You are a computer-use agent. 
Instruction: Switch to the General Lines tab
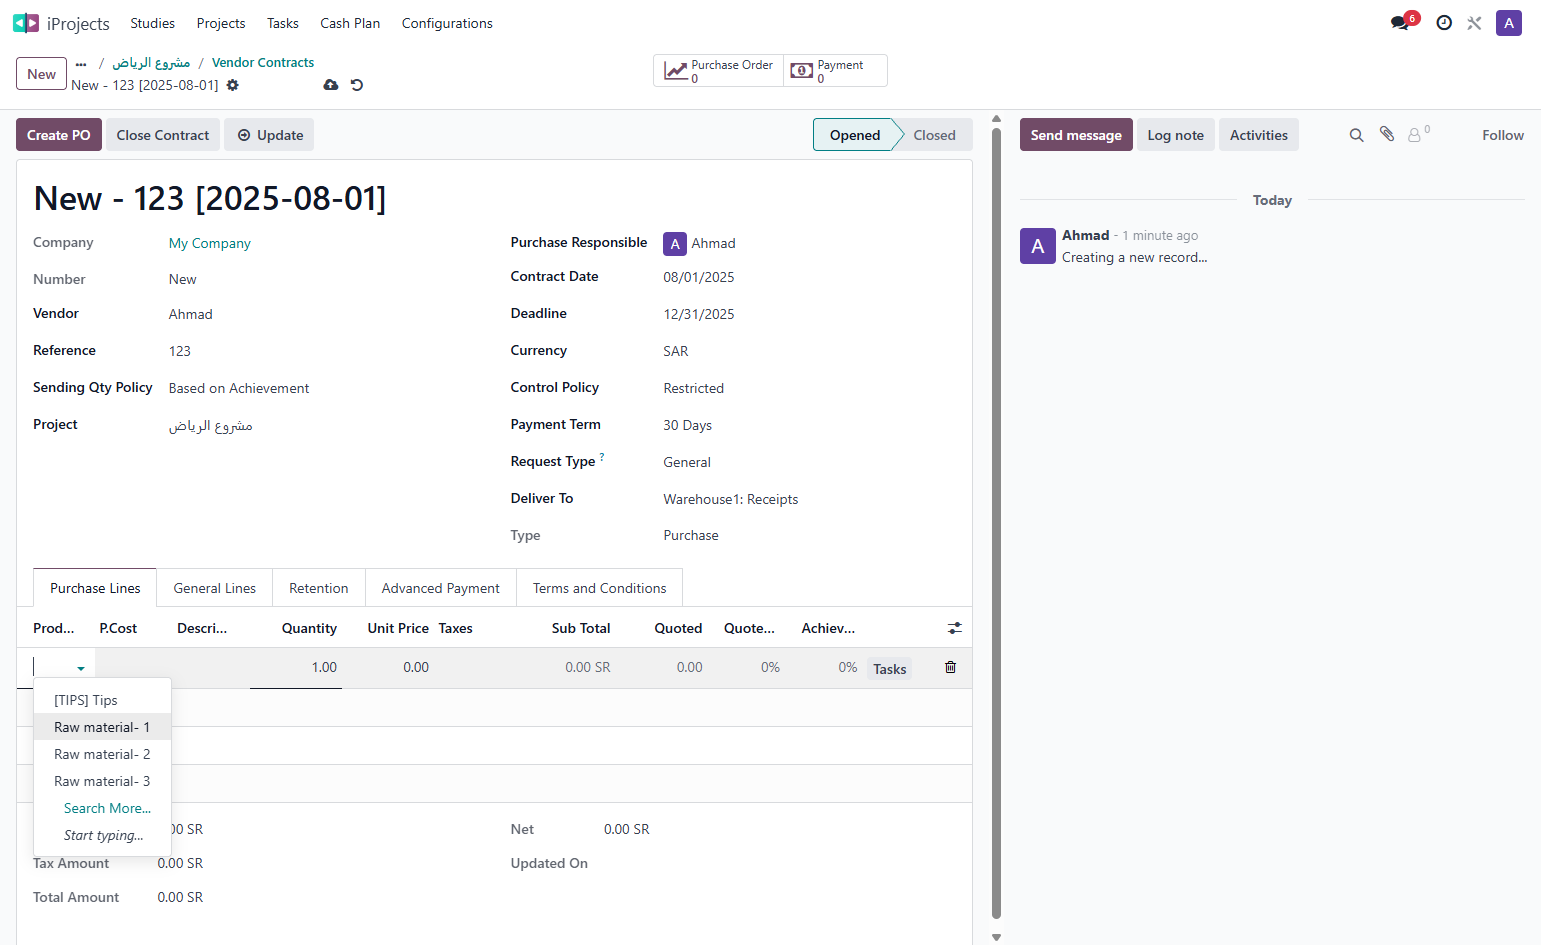(x=215, y=588)
